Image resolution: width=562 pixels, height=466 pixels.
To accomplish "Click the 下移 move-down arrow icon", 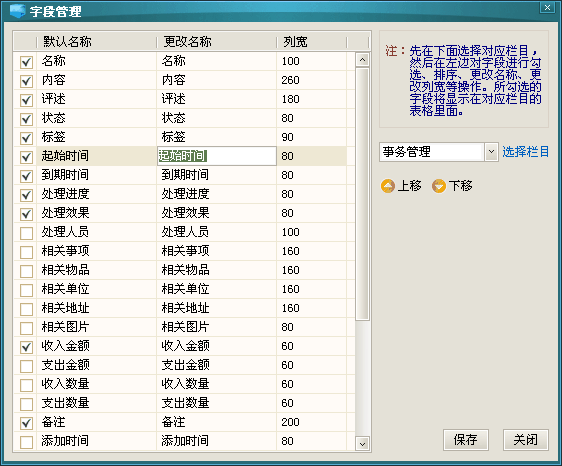I will tap(439, 186).
